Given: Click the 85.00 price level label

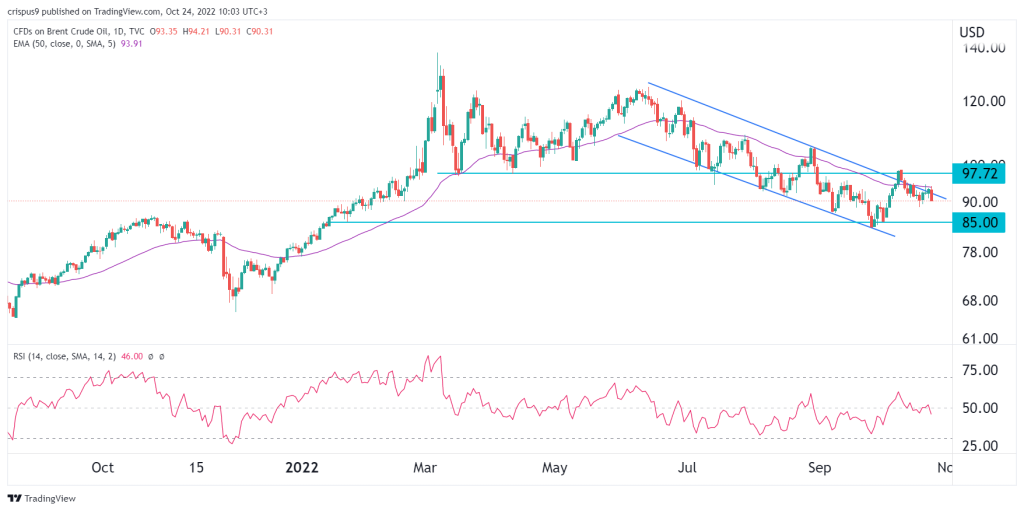Looking at the screenshot, I should pos(980,222).
